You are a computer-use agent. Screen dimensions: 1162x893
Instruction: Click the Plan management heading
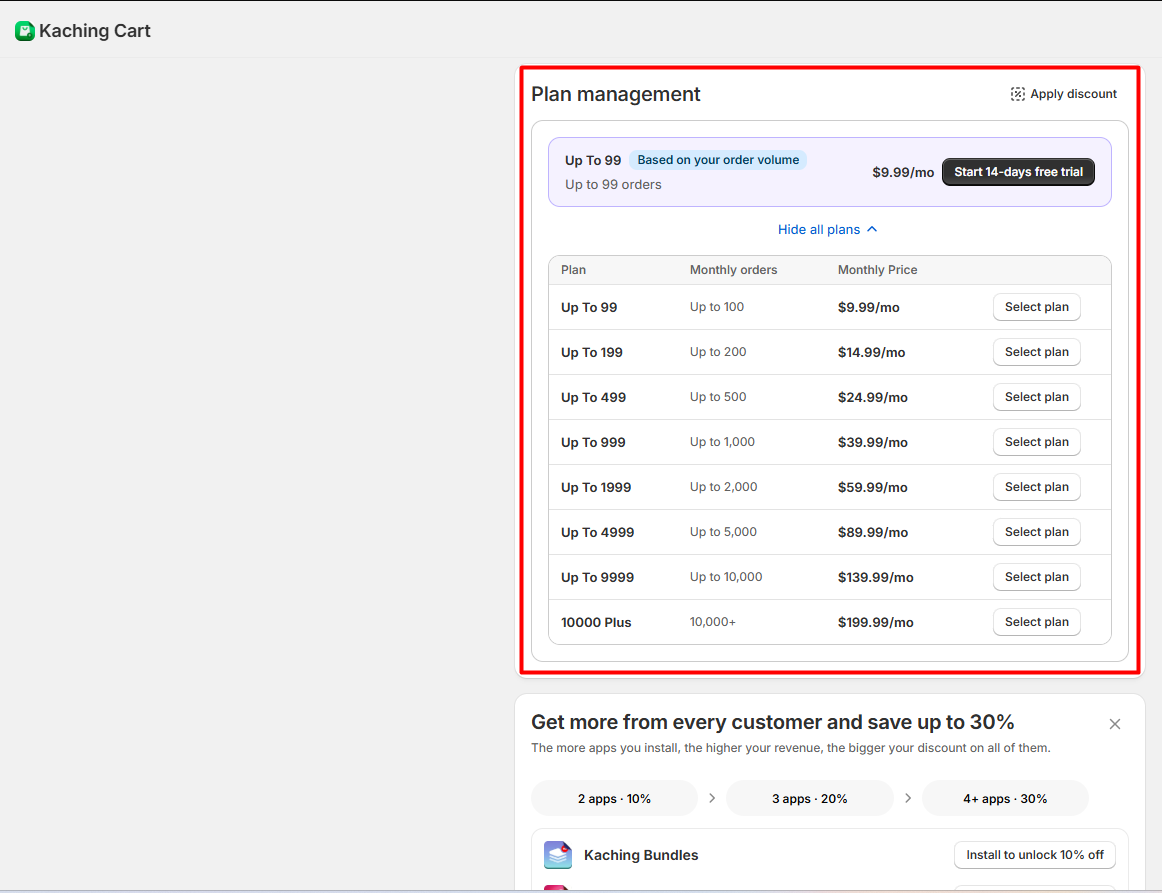point(616,94)
